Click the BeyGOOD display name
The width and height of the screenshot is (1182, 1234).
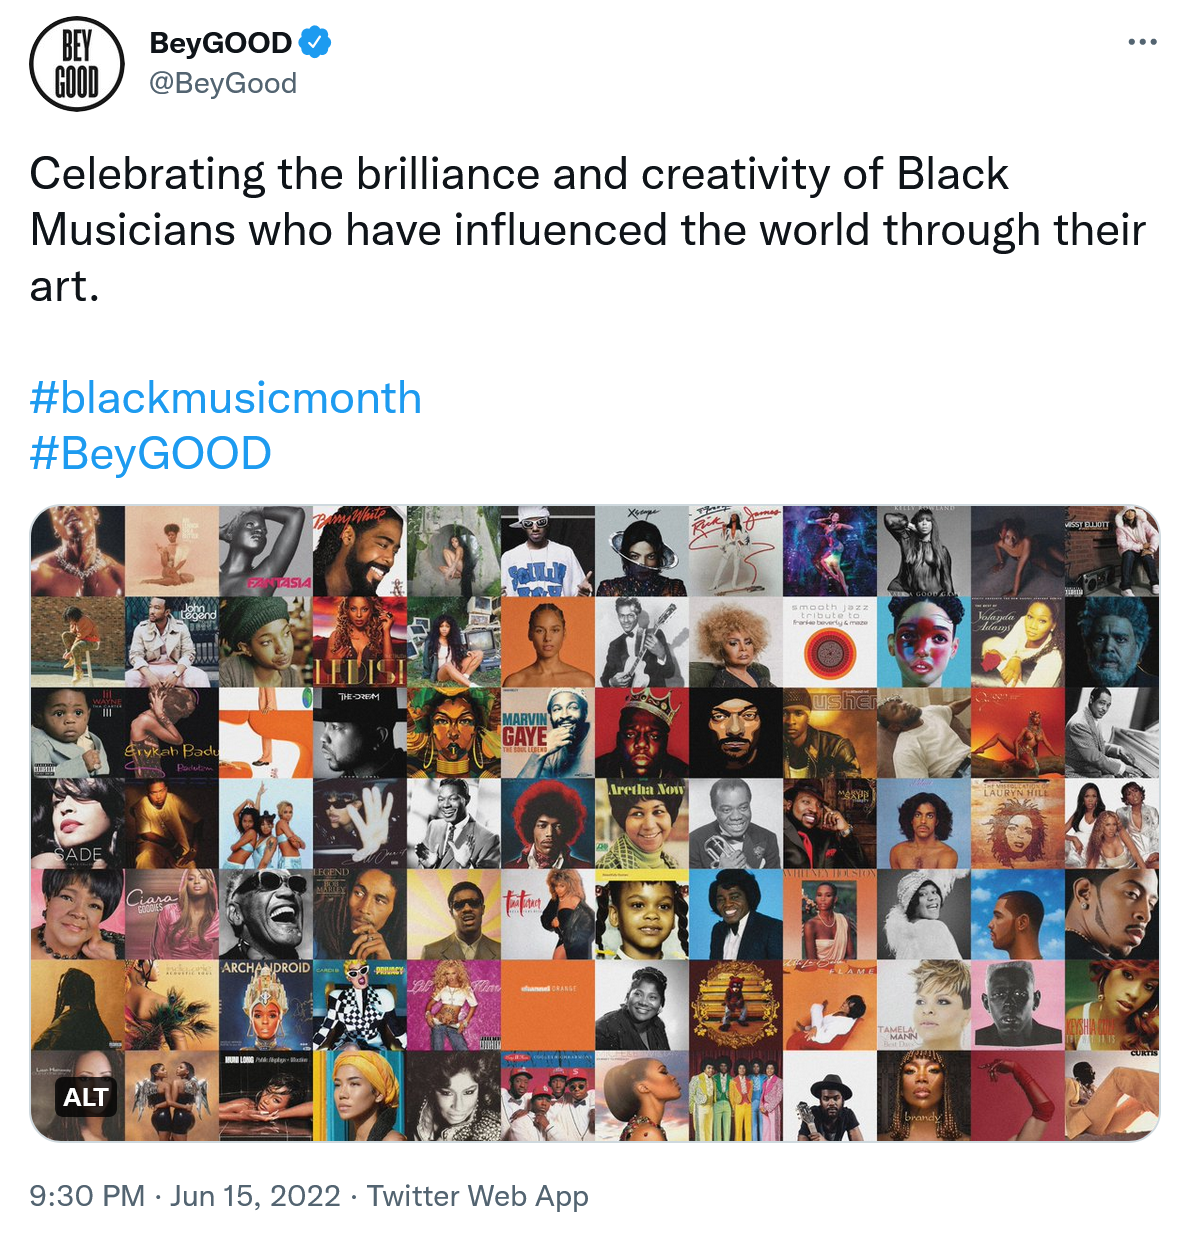tap(220, 43)
